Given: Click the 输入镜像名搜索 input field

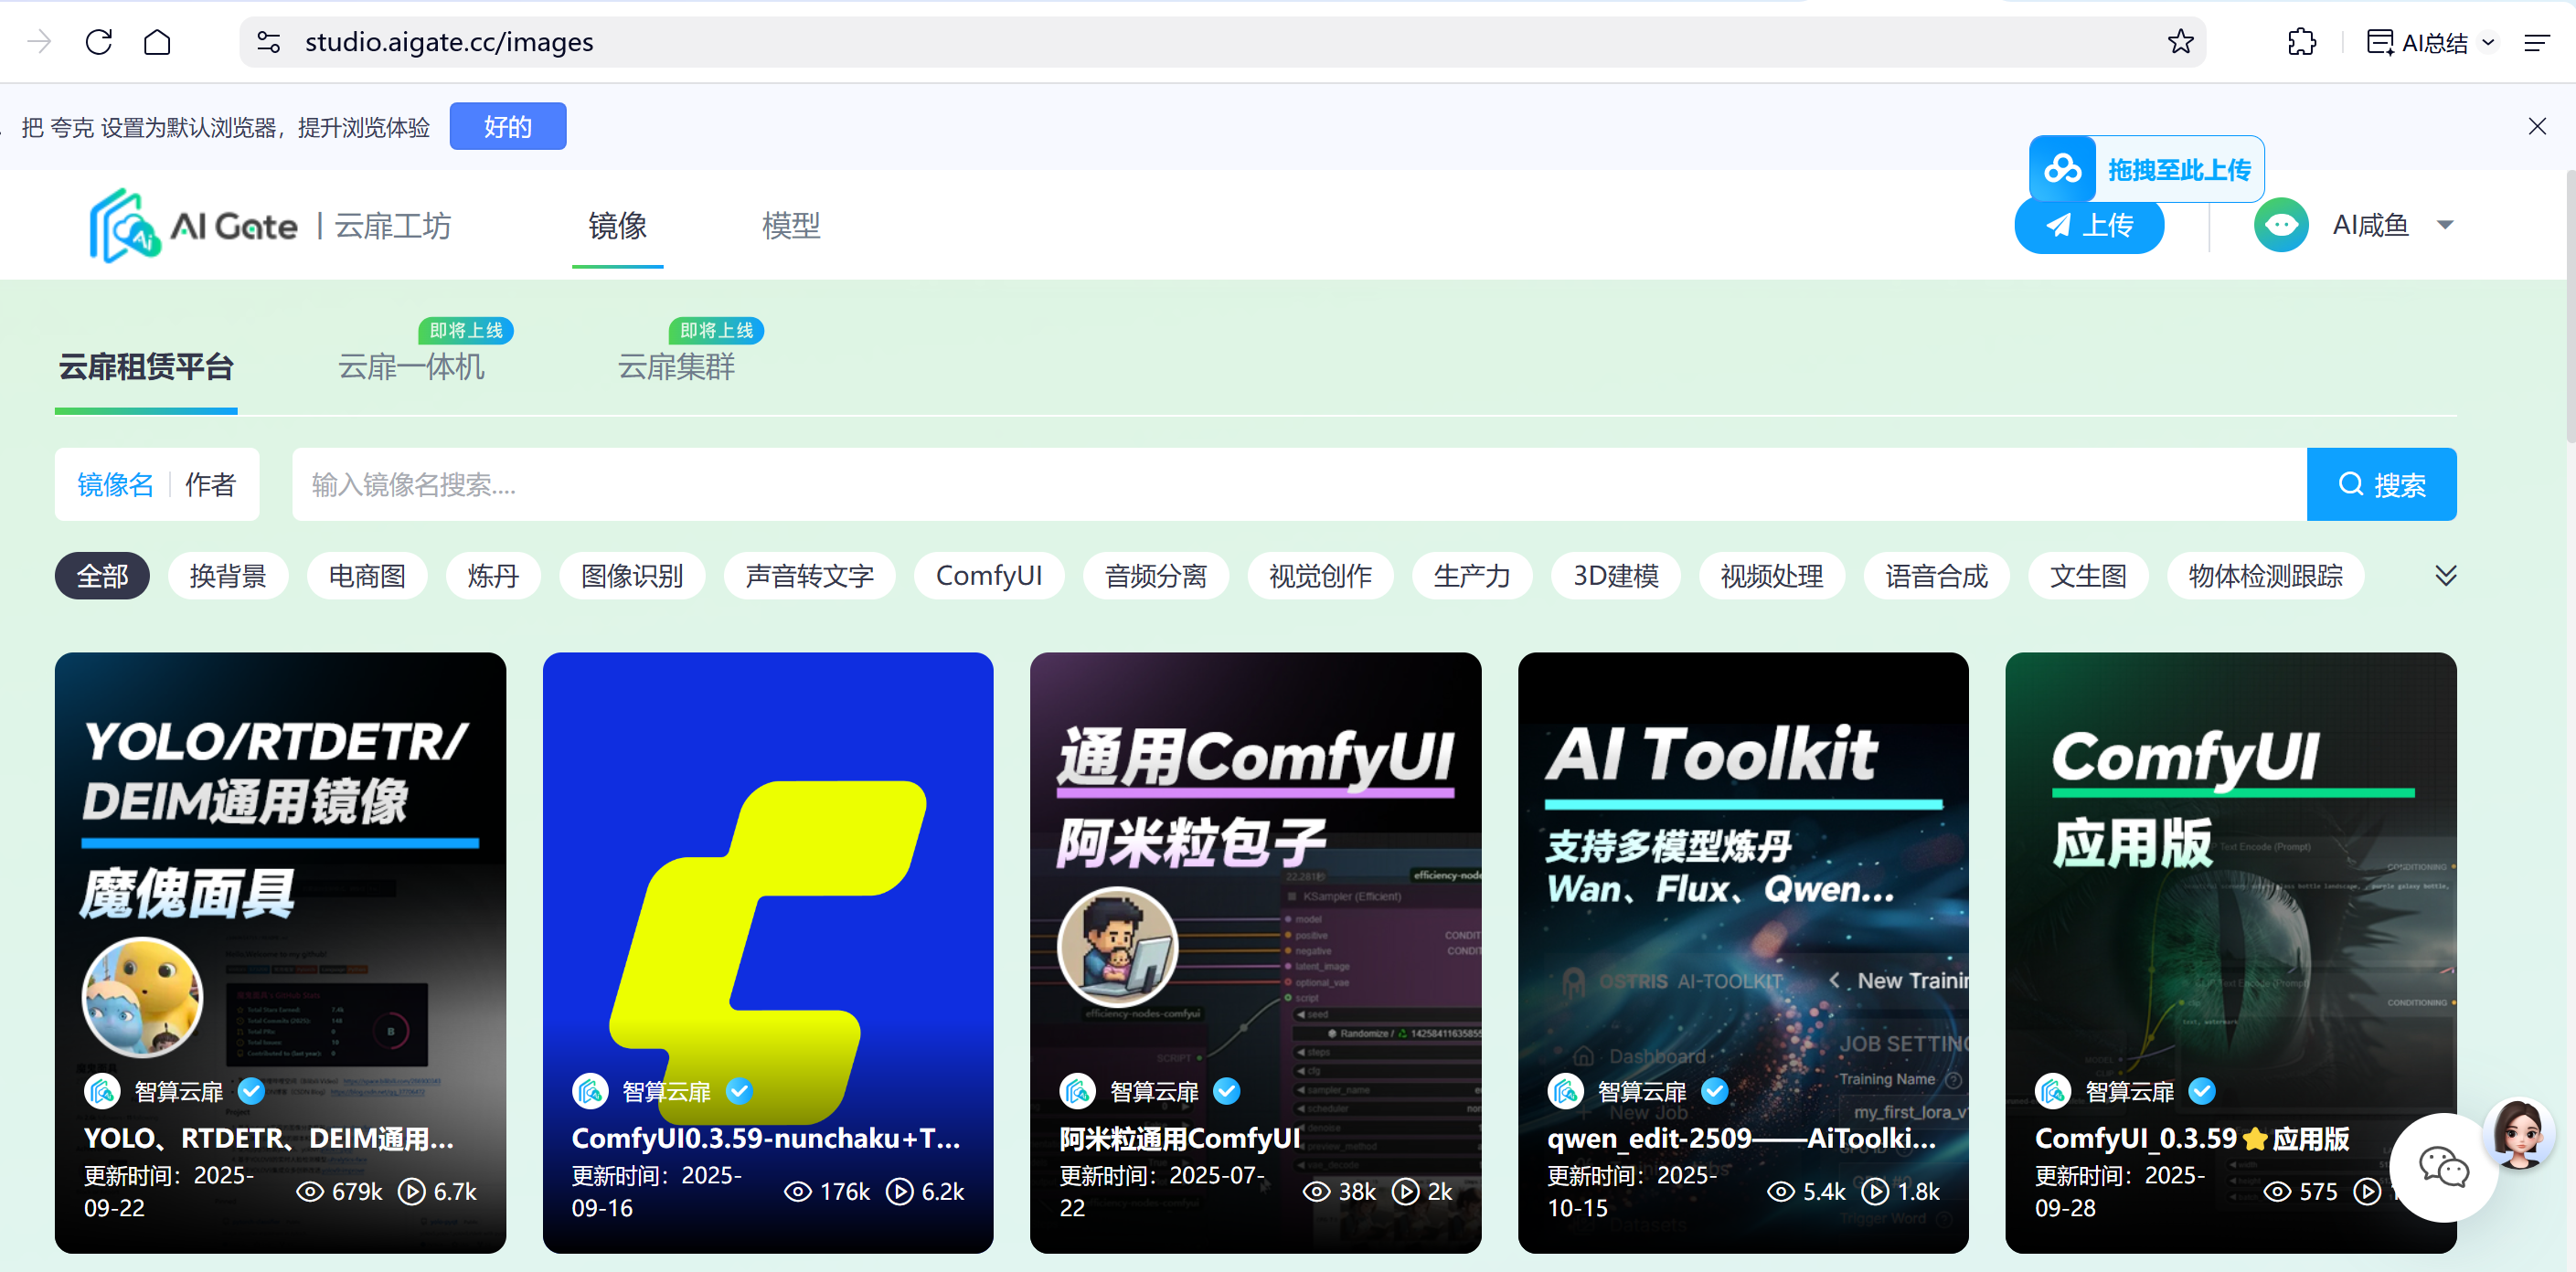Looking at the screenshot, I should tap(1299, 485).
